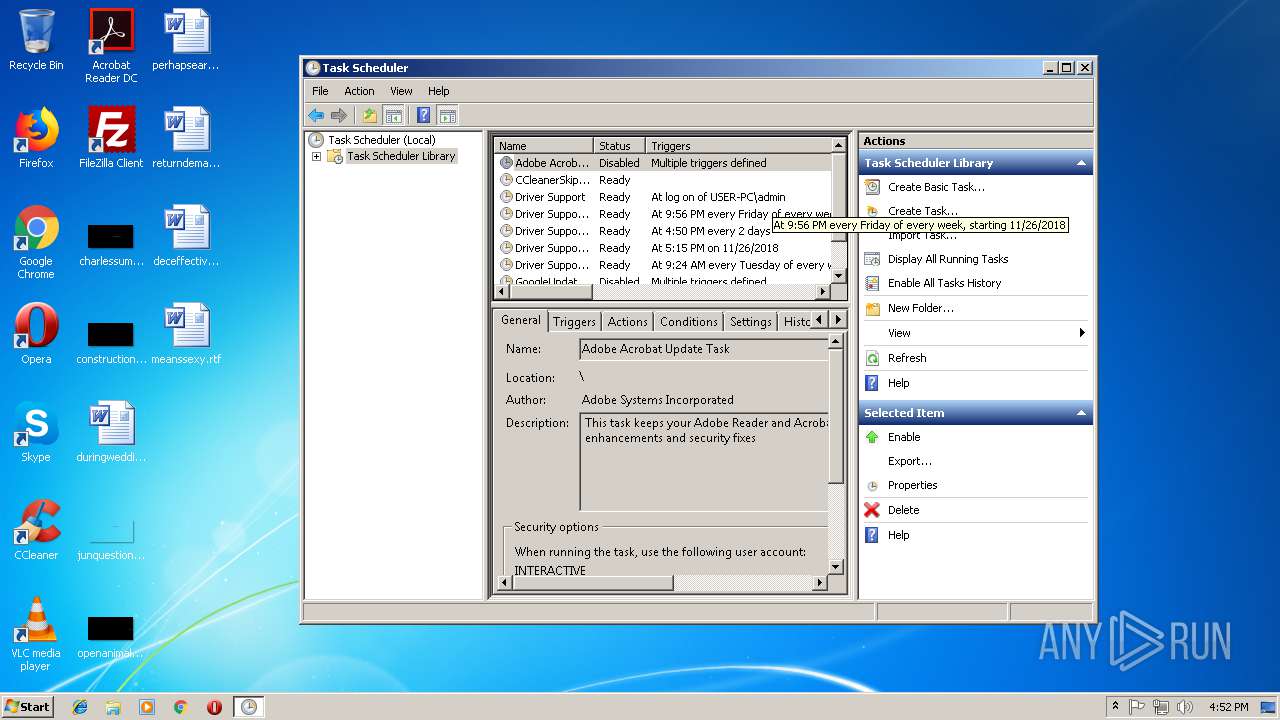
Task: Open Opera from the taskbar
Action: pyautogui.click(x=214, y=707)
